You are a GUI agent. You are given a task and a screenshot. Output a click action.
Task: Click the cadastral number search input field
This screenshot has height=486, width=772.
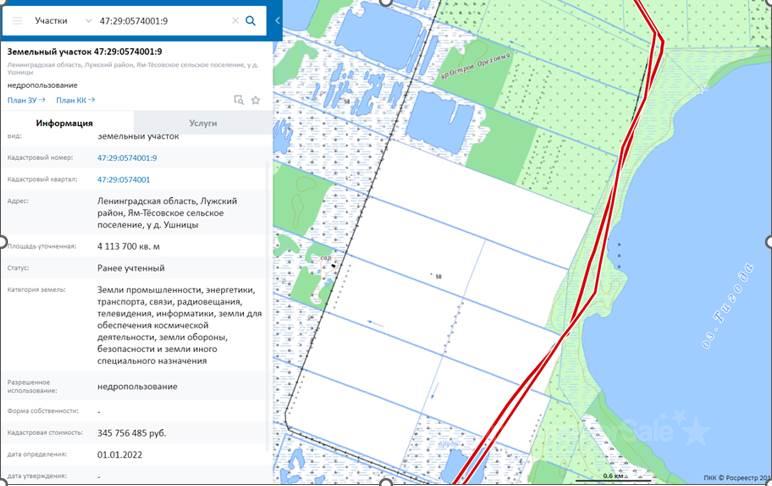click(x=160, y=20)
